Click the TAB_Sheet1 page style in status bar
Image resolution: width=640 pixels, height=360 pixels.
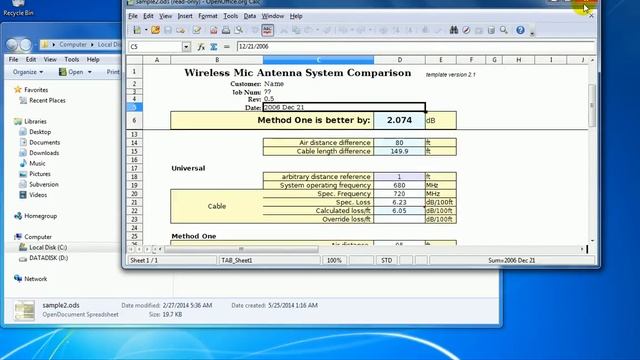[271, 260]
